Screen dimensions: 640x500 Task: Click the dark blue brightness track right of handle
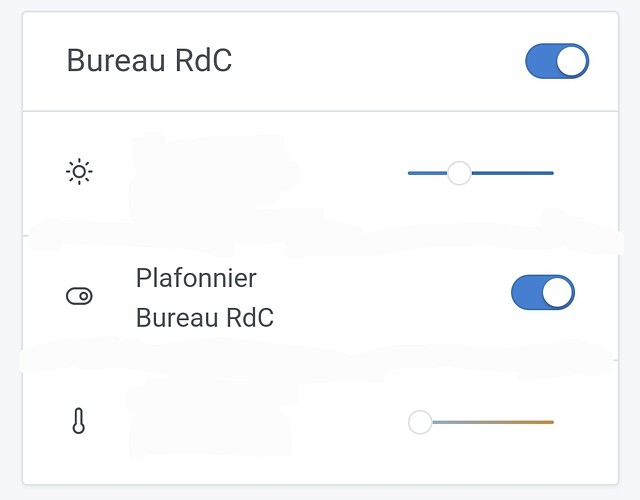coord(512,173)
